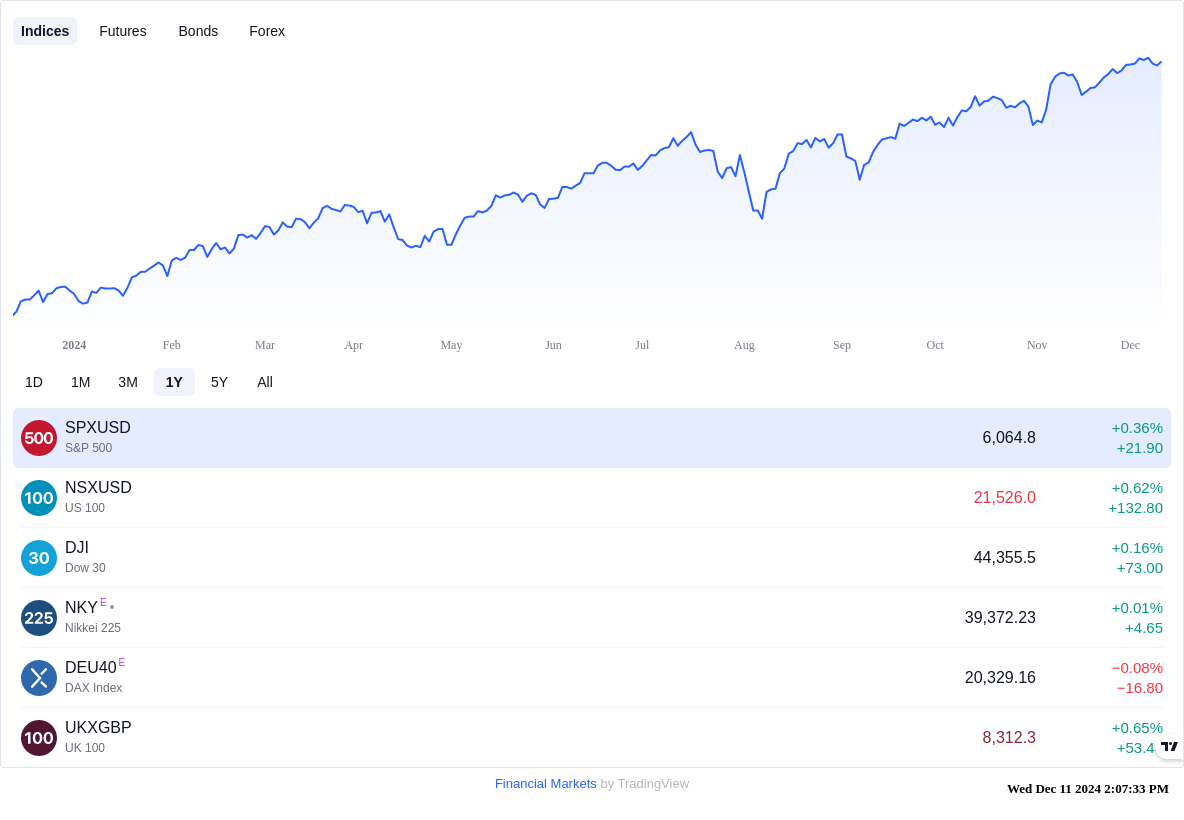Click the chart line near the August dip
The width and height of the screenshot is (1184, 820).
760,216
